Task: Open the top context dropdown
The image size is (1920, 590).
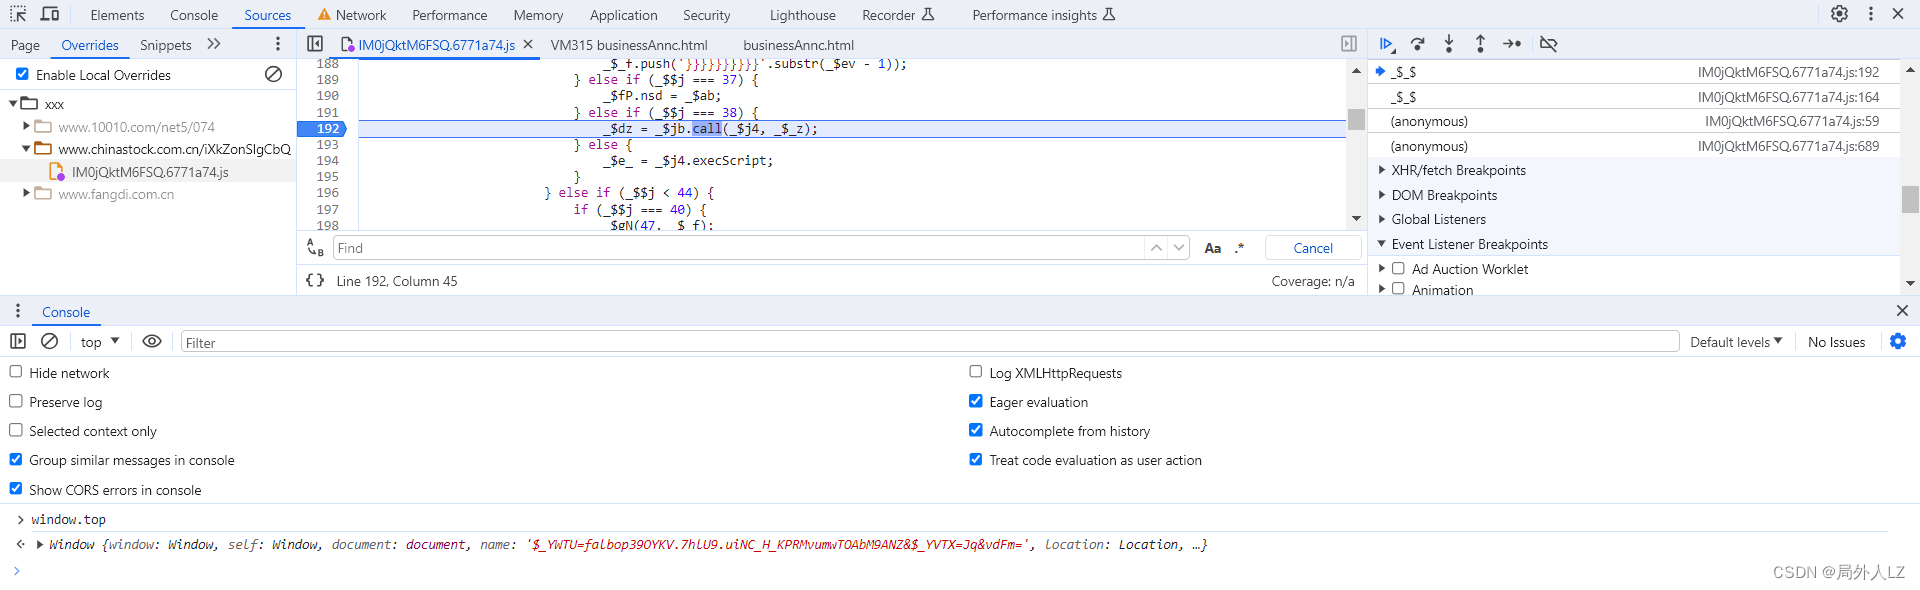Action: pyautogui.click(x=100, y=342)
